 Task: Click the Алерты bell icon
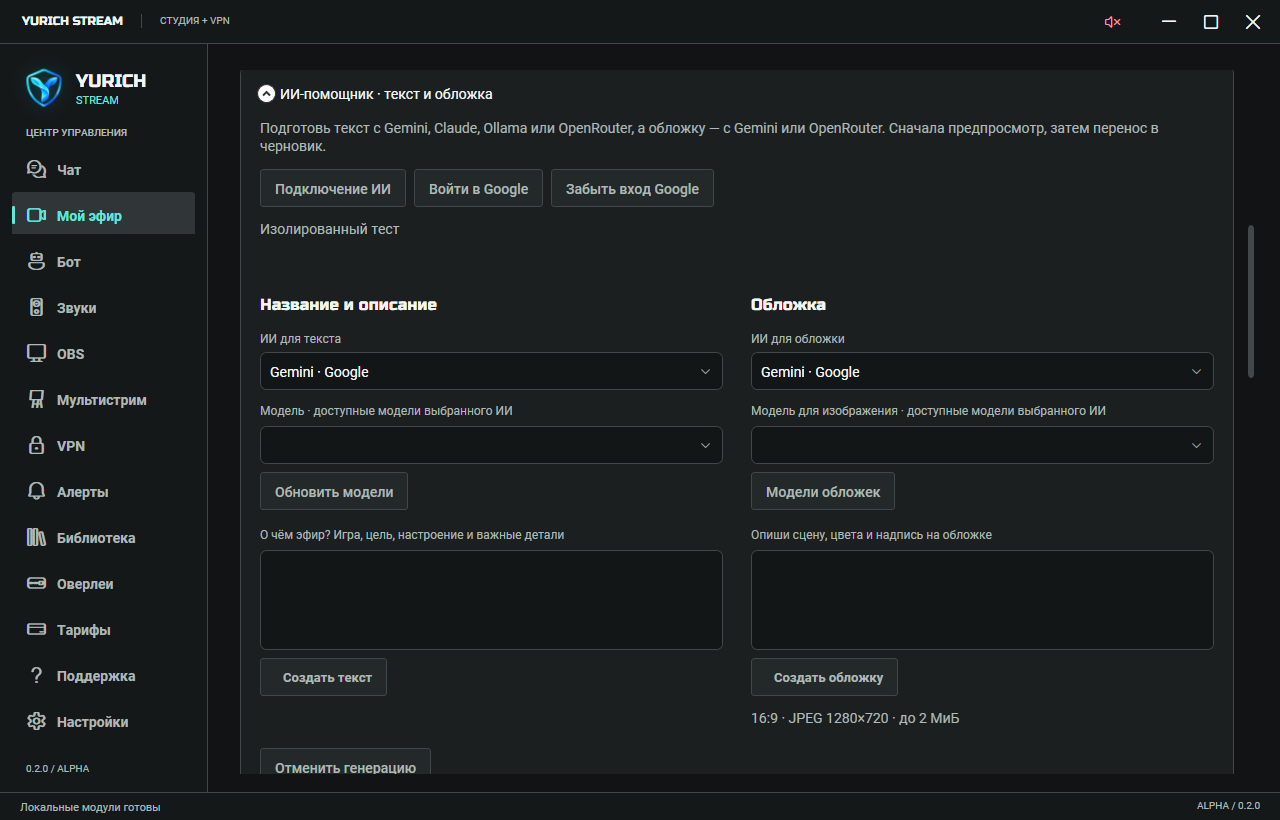pyautogui.click(x=37, y=492)
